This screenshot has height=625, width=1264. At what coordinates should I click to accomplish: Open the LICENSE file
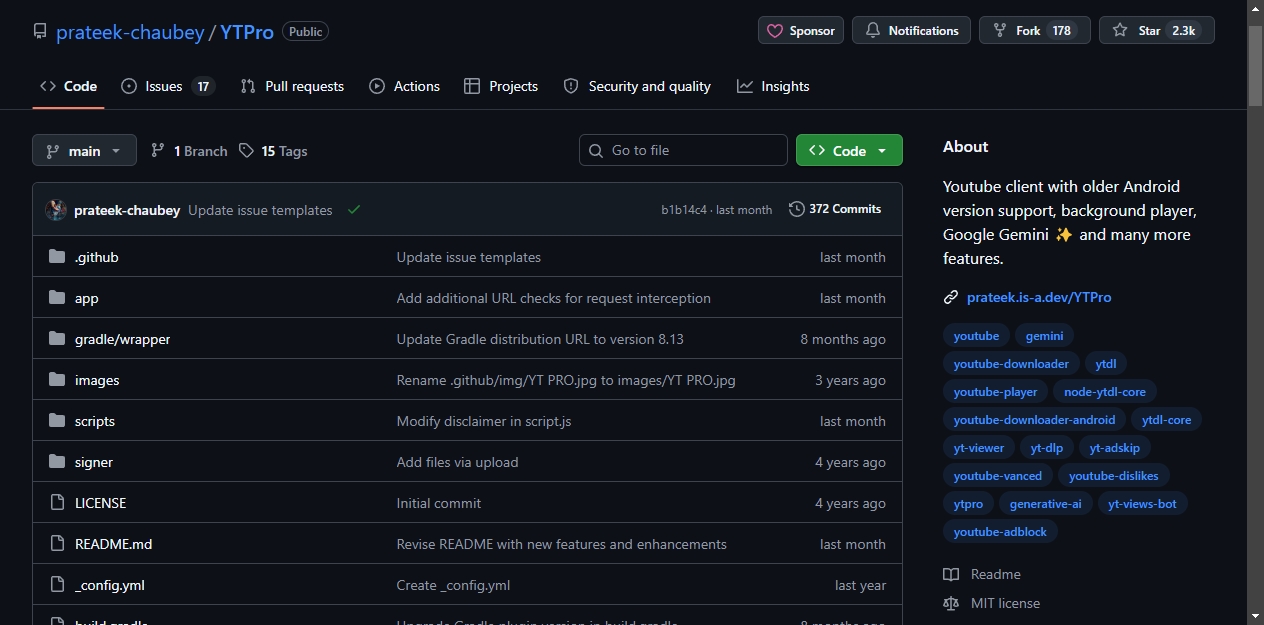[x=101, y=503]
